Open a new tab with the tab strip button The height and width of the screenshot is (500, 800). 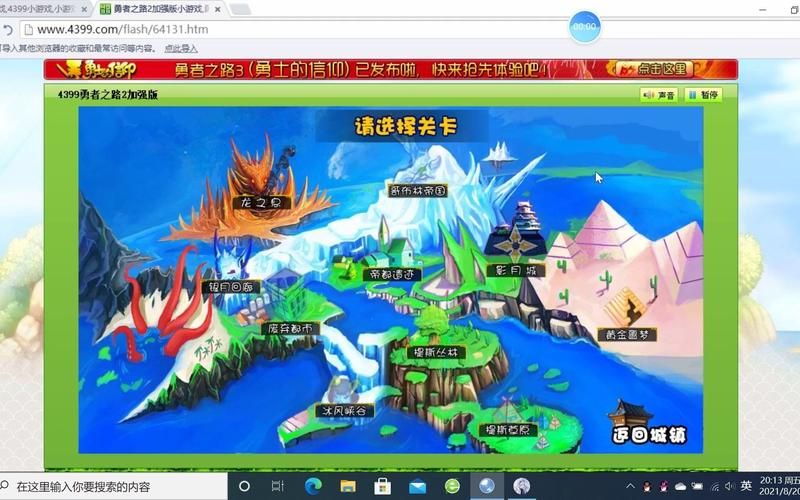240,9
